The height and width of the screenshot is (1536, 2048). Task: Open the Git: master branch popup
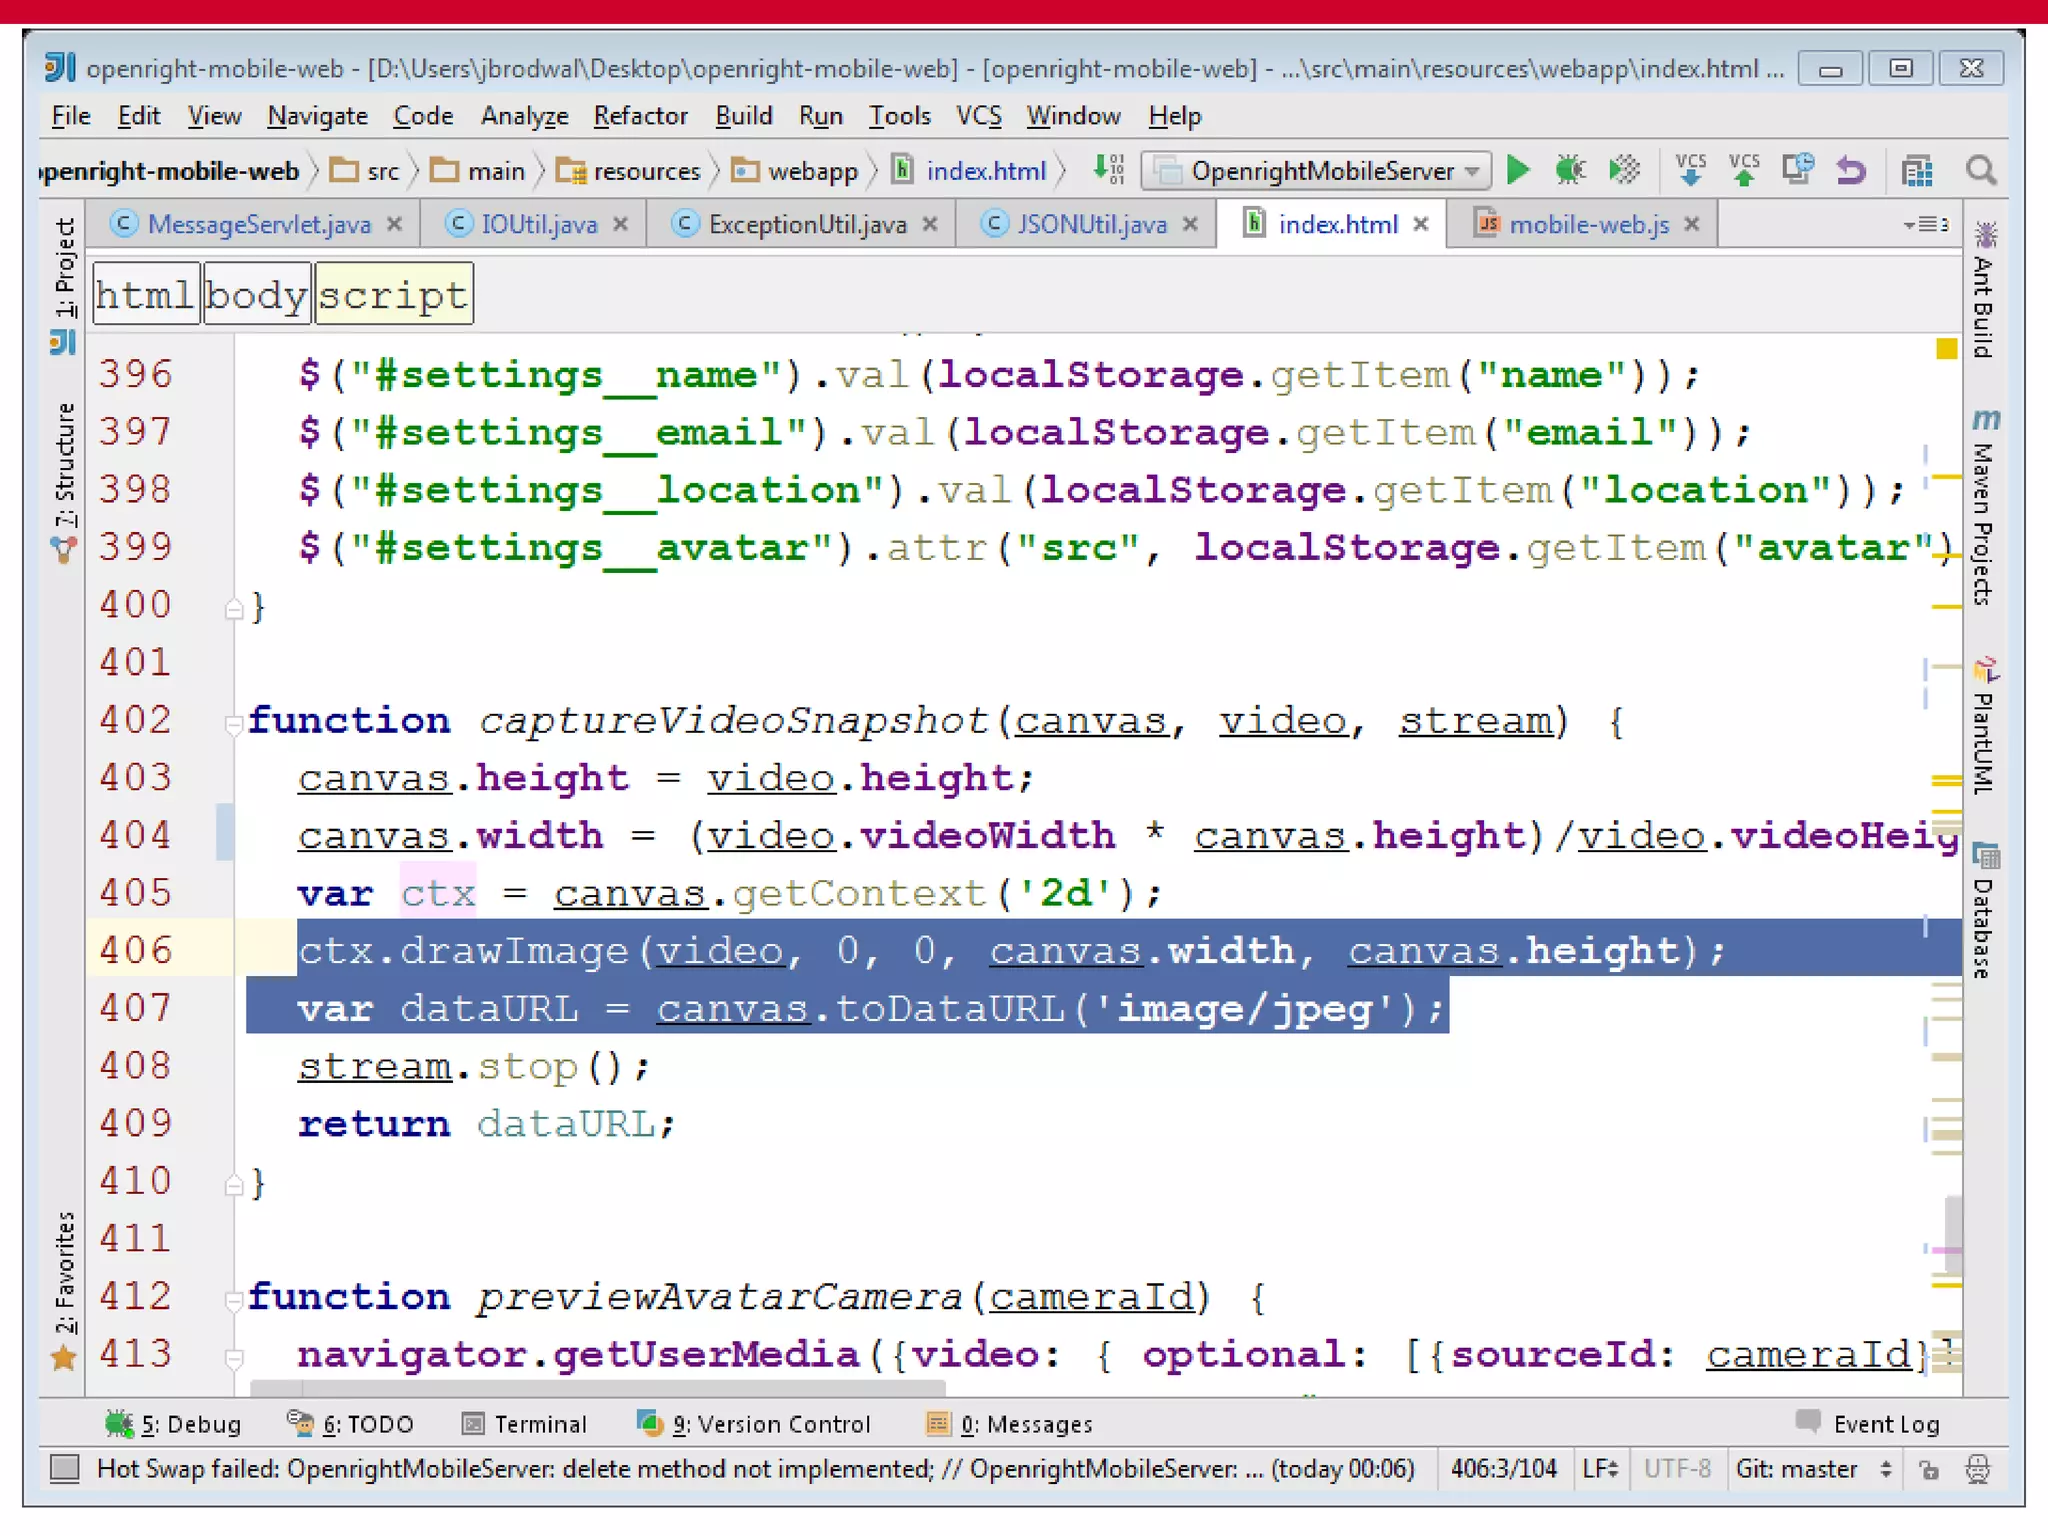coord(1812,1469)
